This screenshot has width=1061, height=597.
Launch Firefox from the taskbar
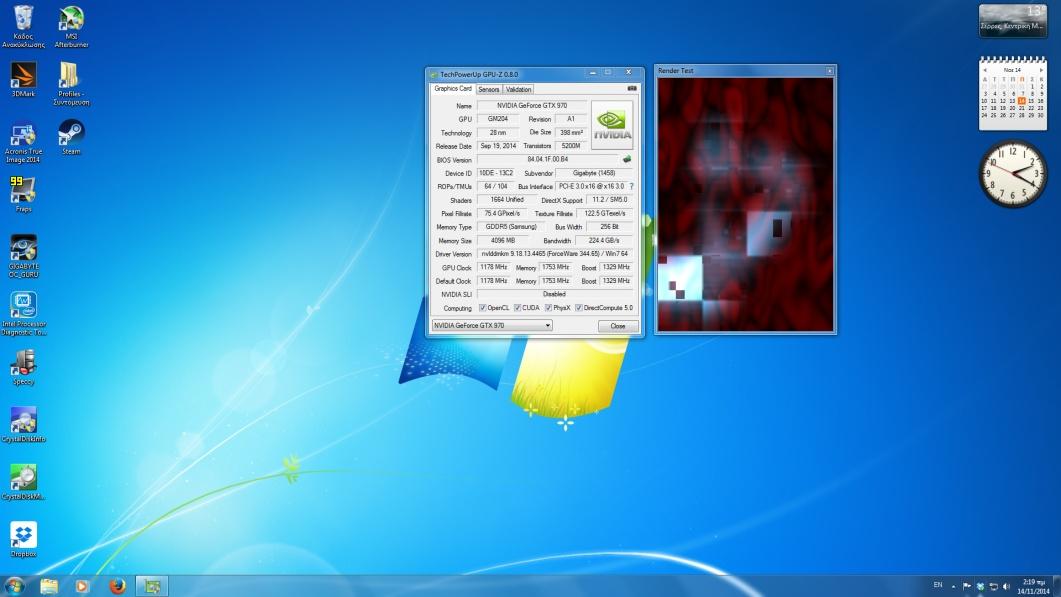pyautogui.click(x=117, y=586)
